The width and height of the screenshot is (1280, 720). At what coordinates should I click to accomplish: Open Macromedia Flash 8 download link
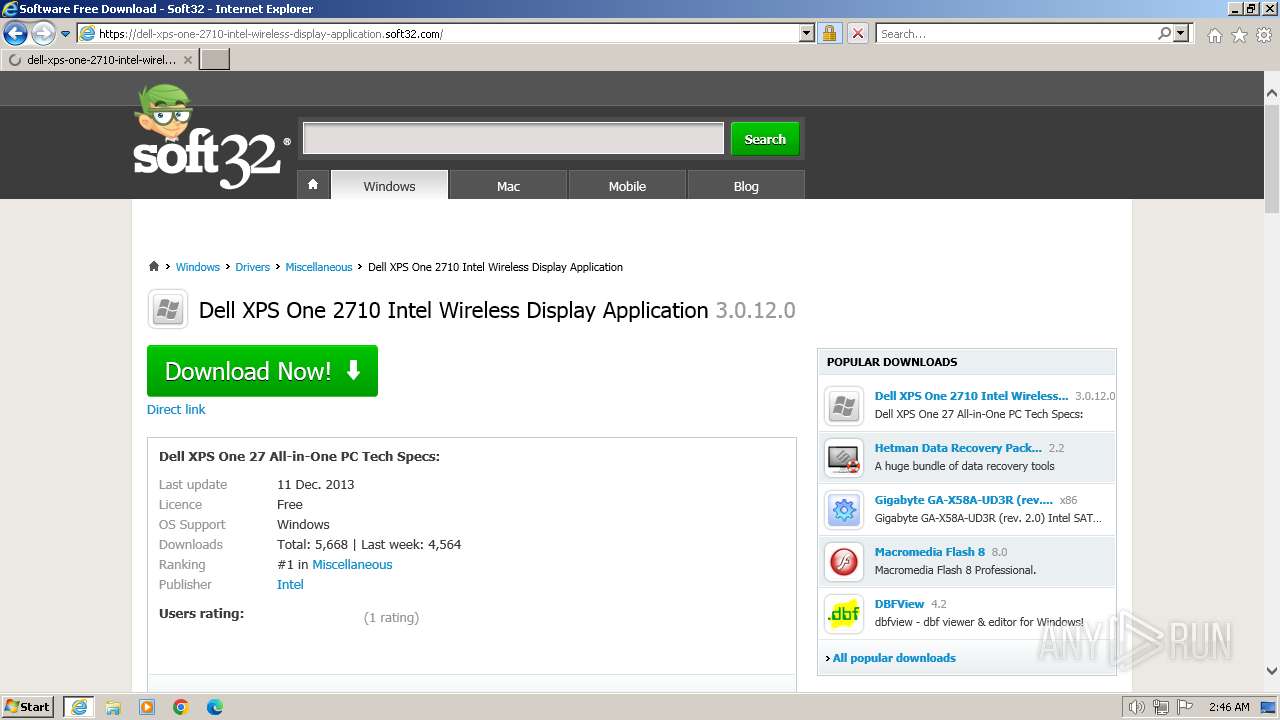tap(929, 552)
